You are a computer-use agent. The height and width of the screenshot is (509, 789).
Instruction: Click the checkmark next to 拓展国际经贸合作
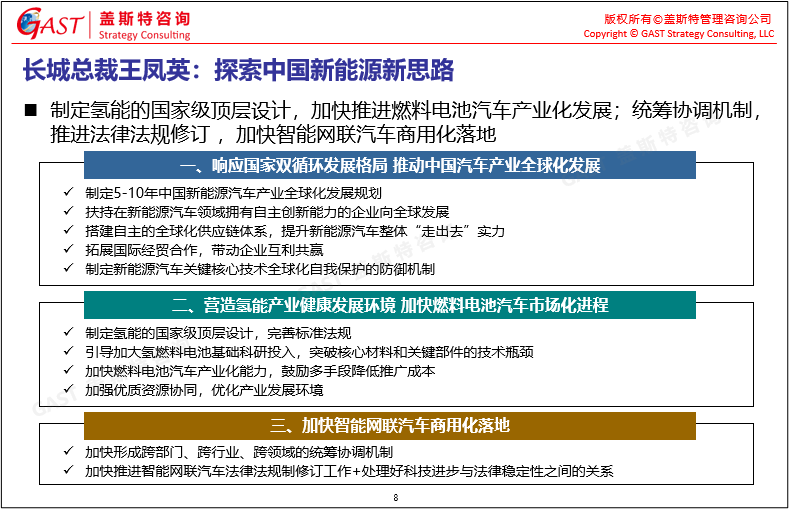pyautogui.click(x=68, y=250)
